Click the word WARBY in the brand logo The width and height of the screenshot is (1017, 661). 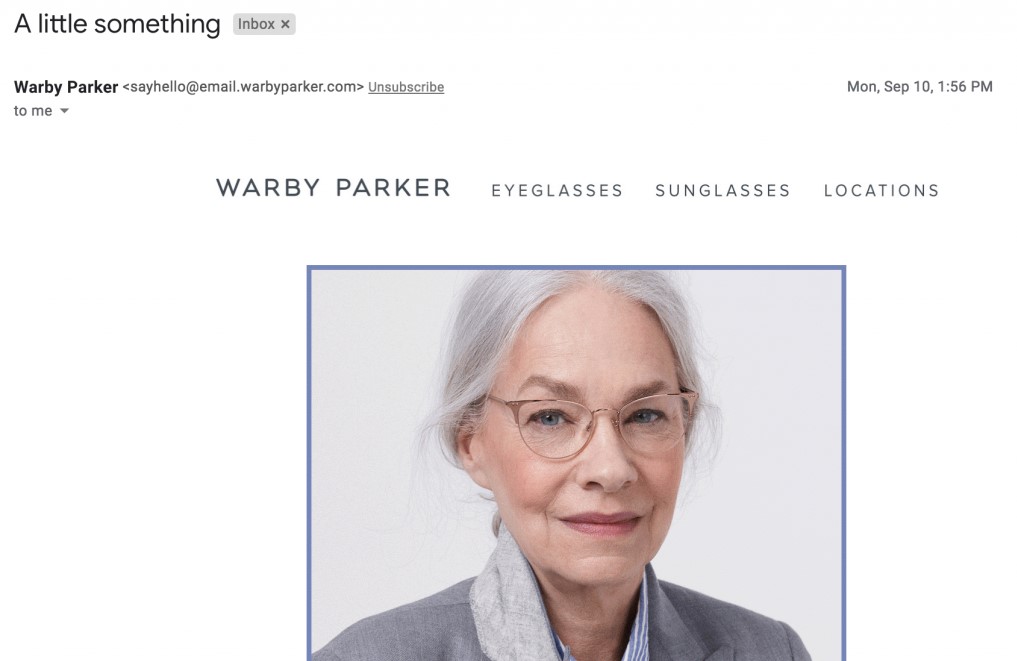click(x=269, y=188)
